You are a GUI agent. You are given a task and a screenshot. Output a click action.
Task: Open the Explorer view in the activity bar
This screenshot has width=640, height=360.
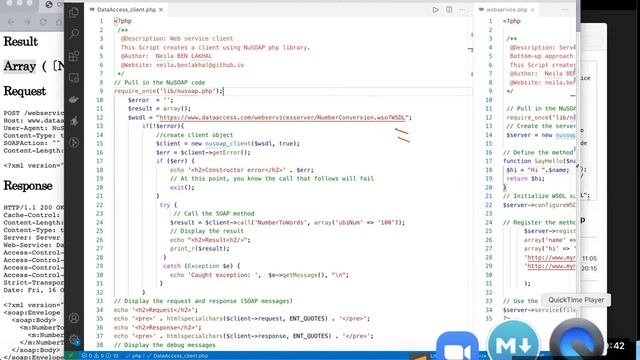pyautogui.click(x=74, y=12)
